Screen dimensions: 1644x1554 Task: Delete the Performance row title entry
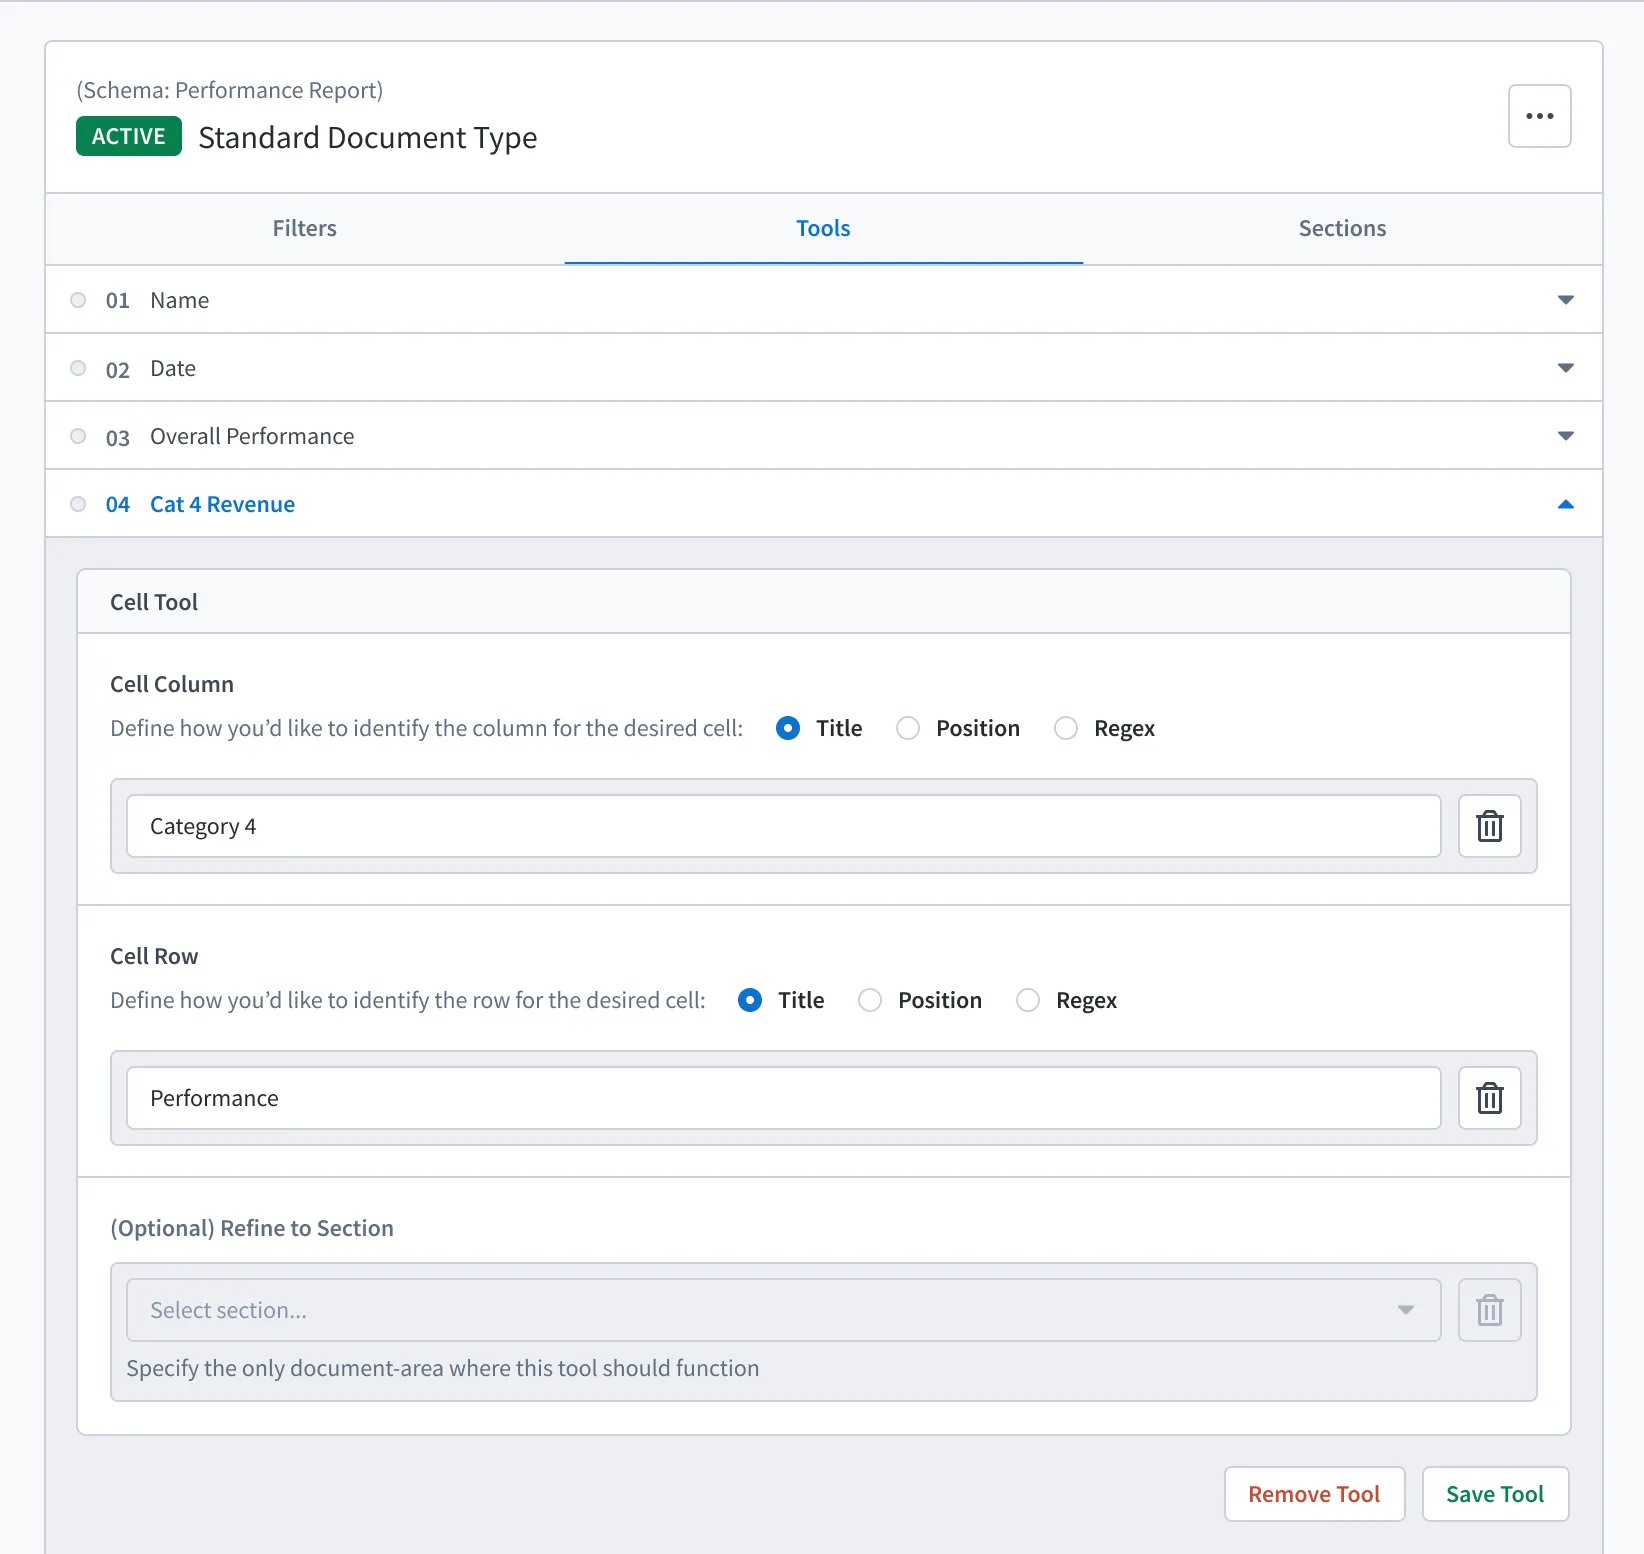[x=1489, y=1098]
